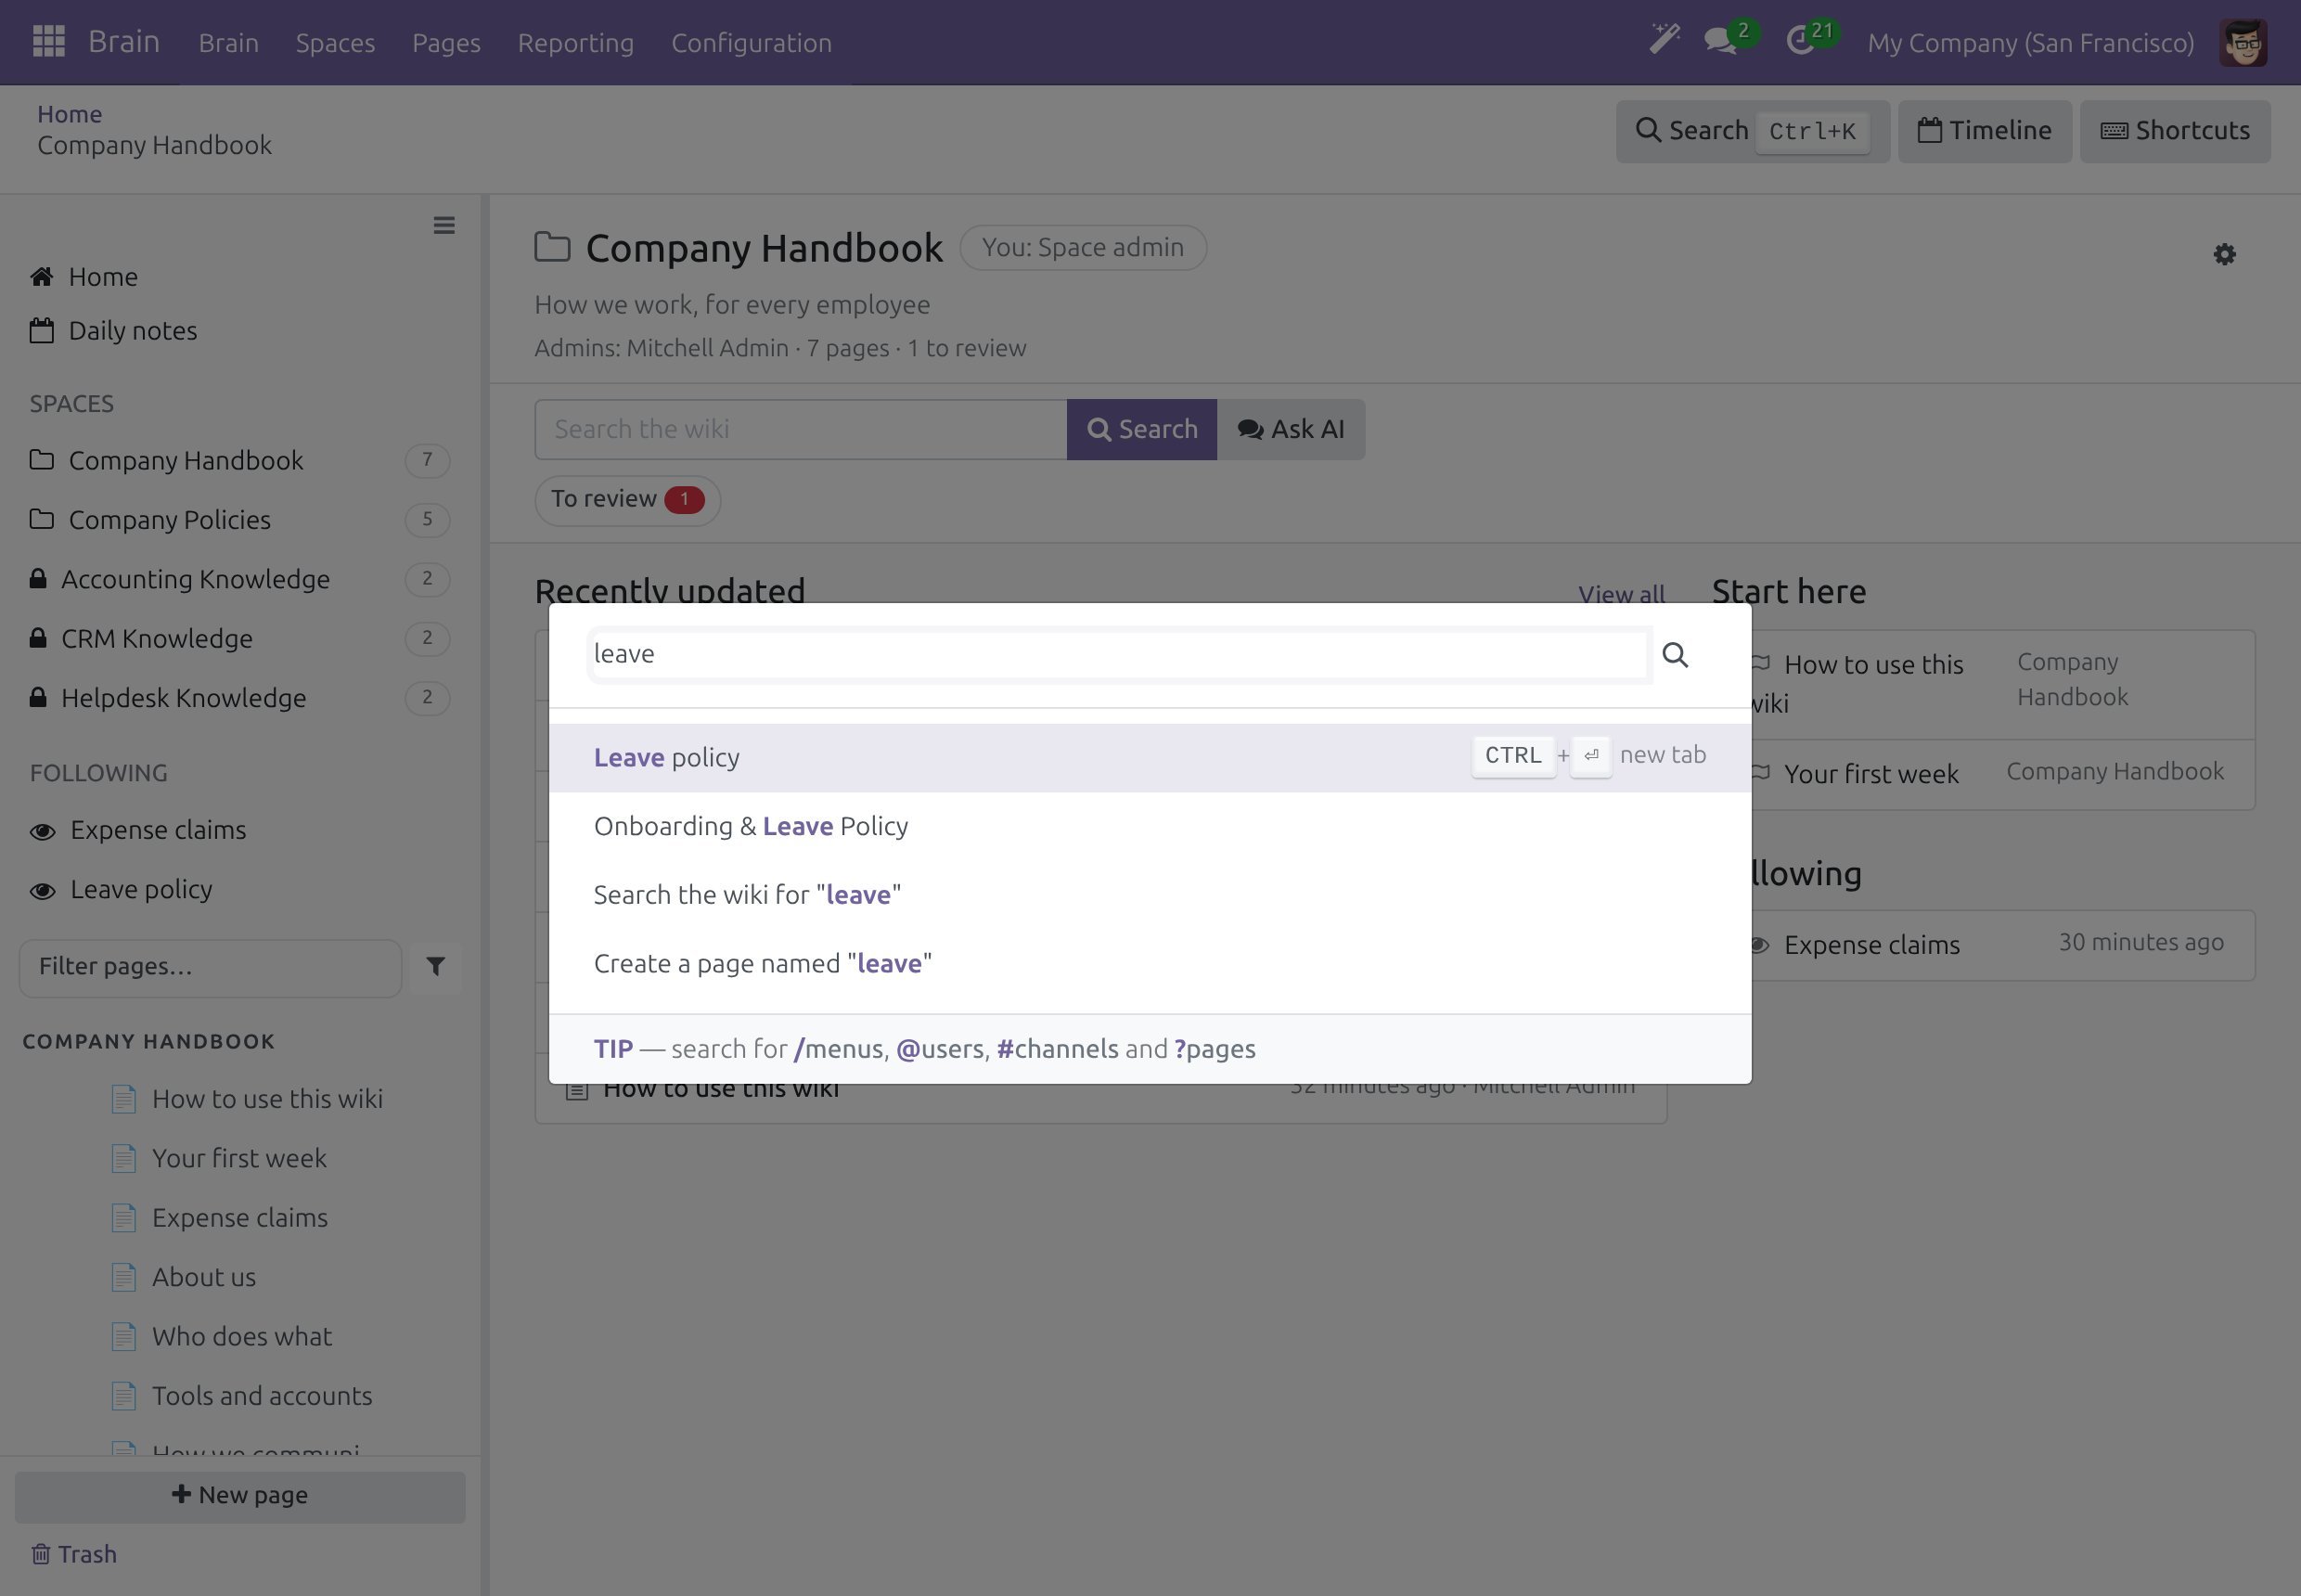Open the Brain menu
Viewport: 2301px width, 1596px height.
pyautogui.click(x=228, y=43)
